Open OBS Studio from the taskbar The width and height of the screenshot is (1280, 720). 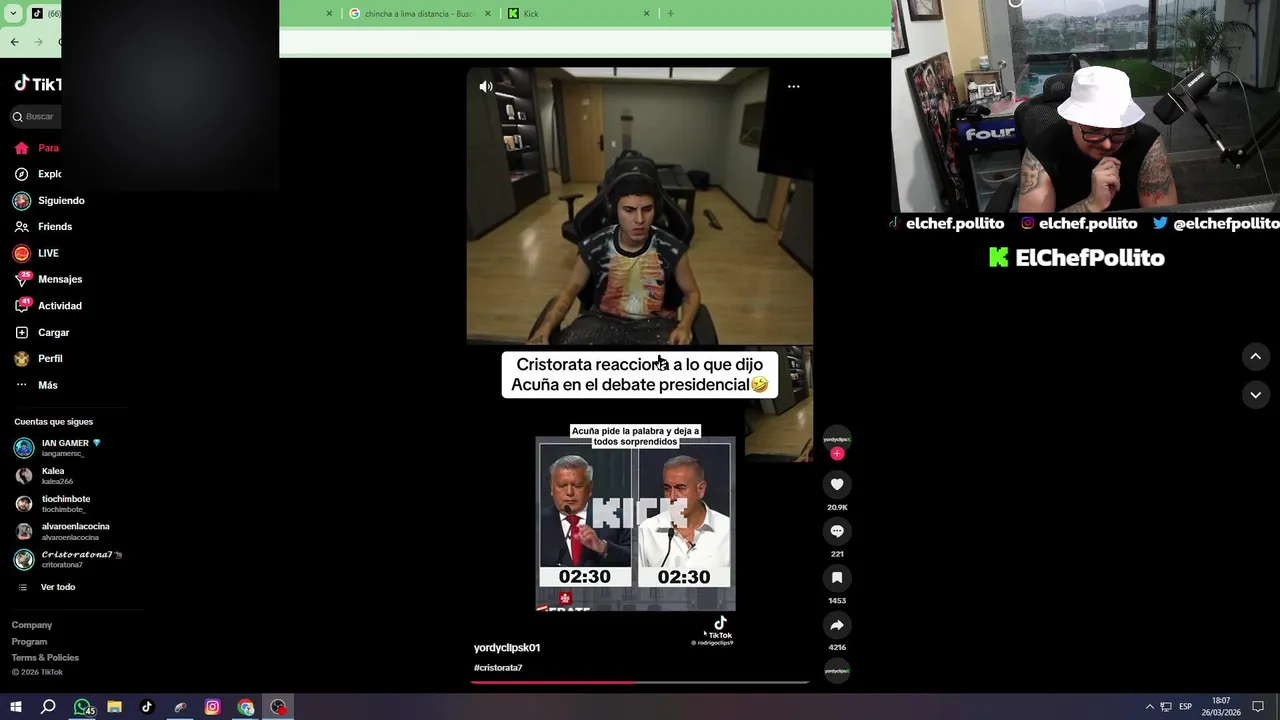click(278, 707)
